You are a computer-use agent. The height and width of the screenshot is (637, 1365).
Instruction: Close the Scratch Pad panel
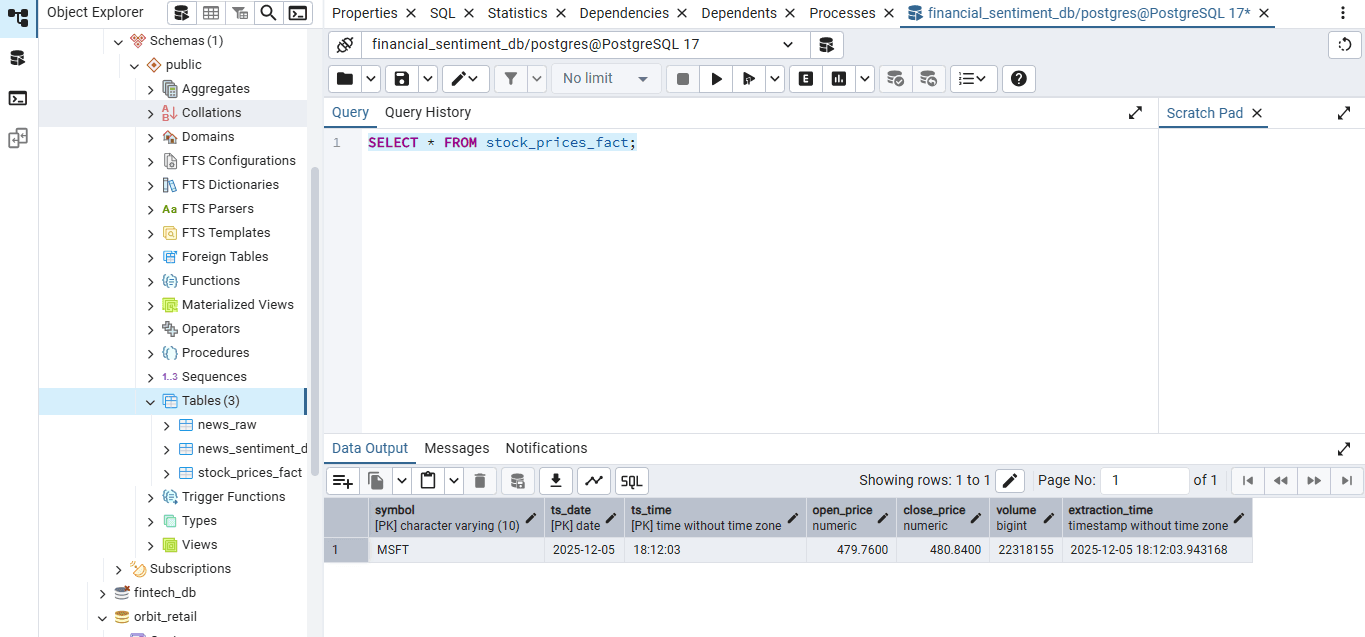[1257, 113]
